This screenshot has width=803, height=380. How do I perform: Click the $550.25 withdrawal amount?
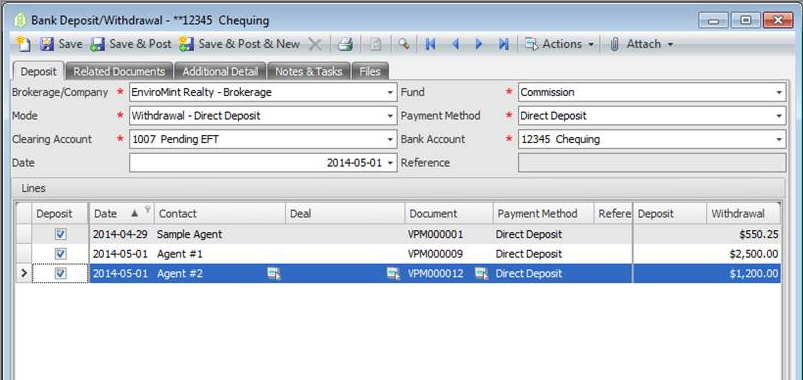pyautogui.click(x=759, y=235)
